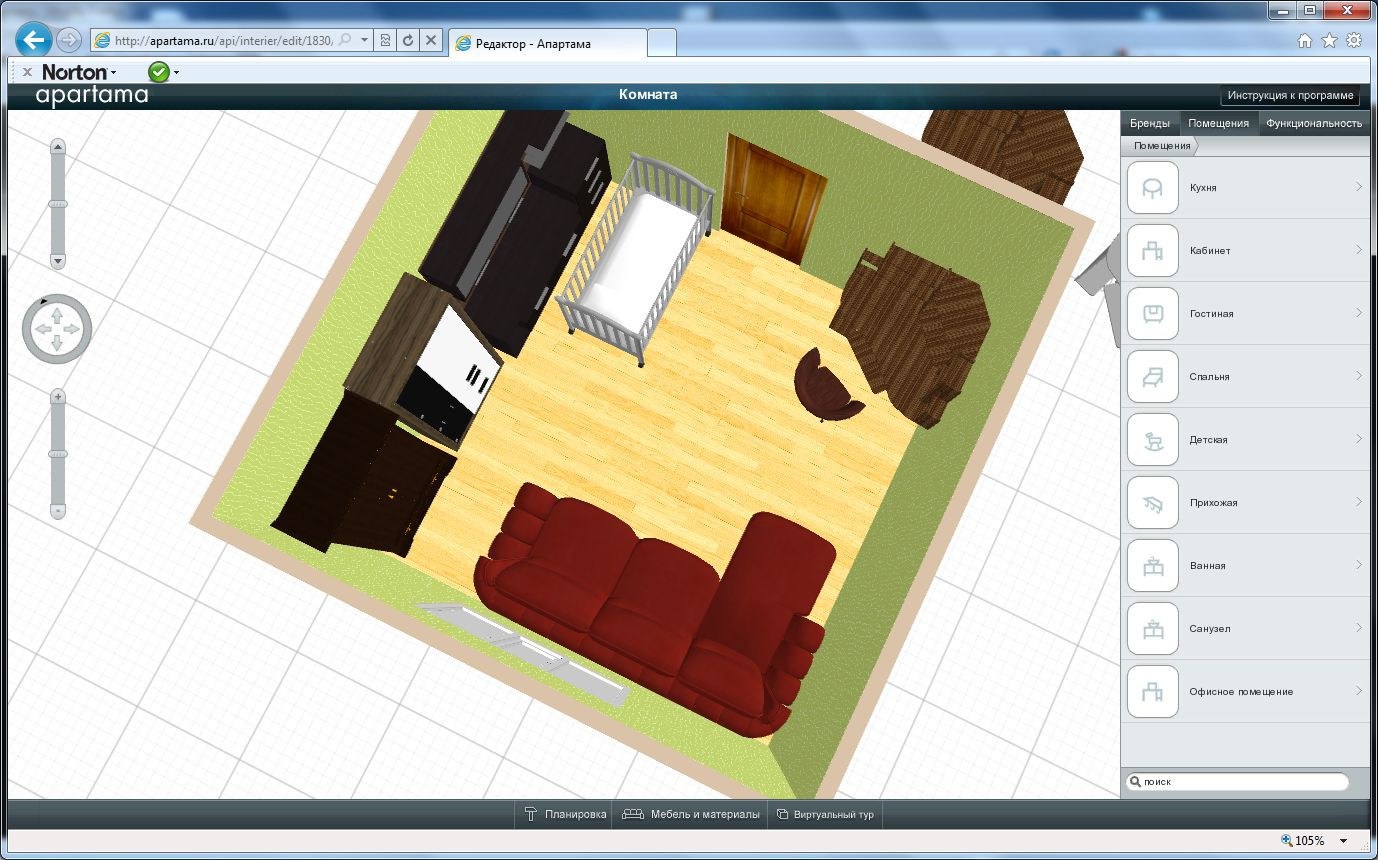The image size is (1378, 860).
Task: Click the zoom slider plus end
Action: click(58, 397)
